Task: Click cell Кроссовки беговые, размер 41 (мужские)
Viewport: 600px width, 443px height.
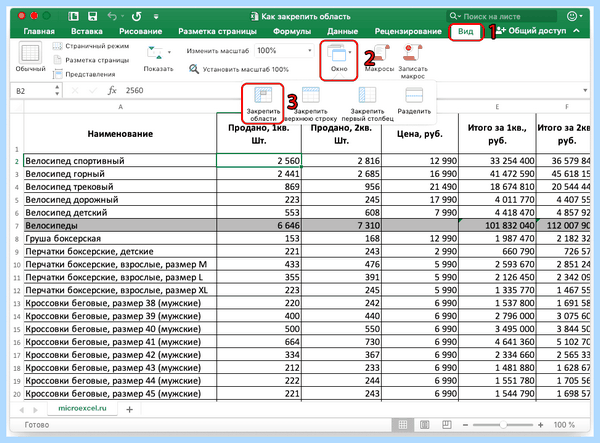Action: pyautogui.click(x=120, y=342)
